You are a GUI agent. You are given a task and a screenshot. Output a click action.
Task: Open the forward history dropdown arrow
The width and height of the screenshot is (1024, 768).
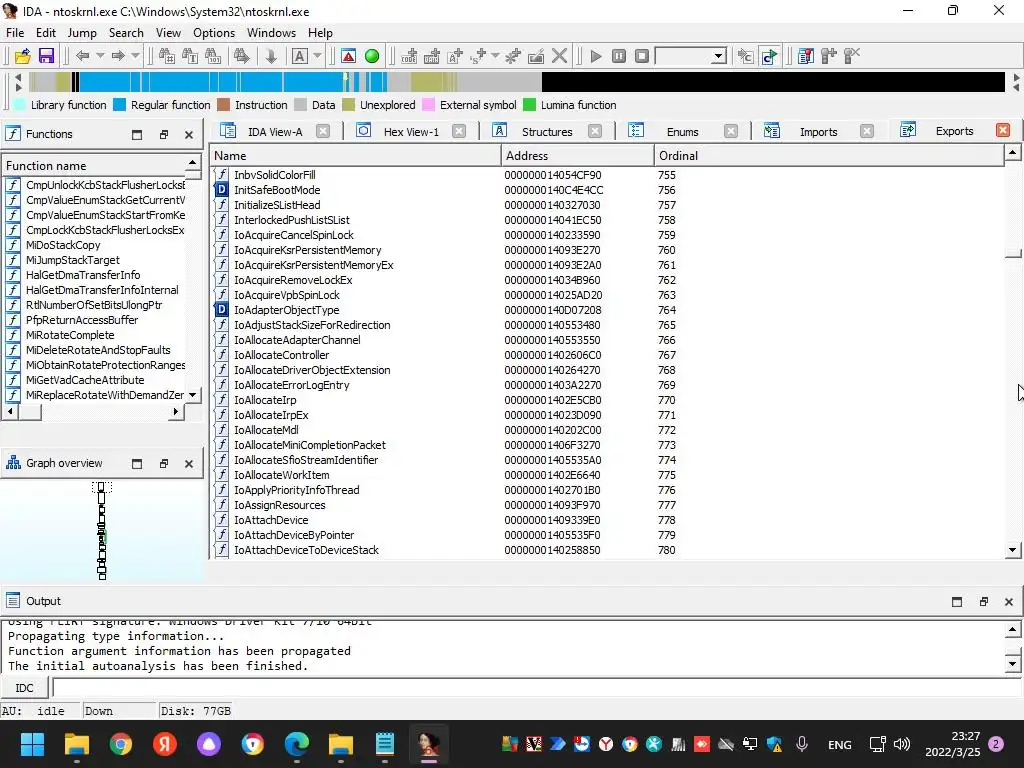135,56
